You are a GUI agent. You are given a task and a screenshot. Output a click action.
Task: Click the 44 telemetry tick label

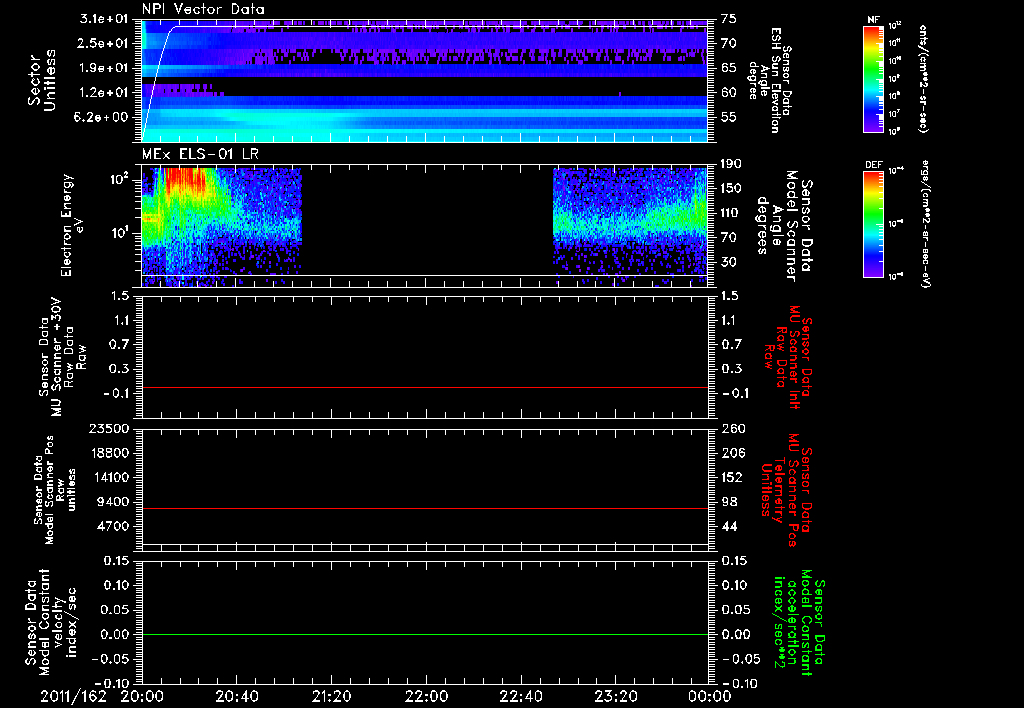coord(729,526)
